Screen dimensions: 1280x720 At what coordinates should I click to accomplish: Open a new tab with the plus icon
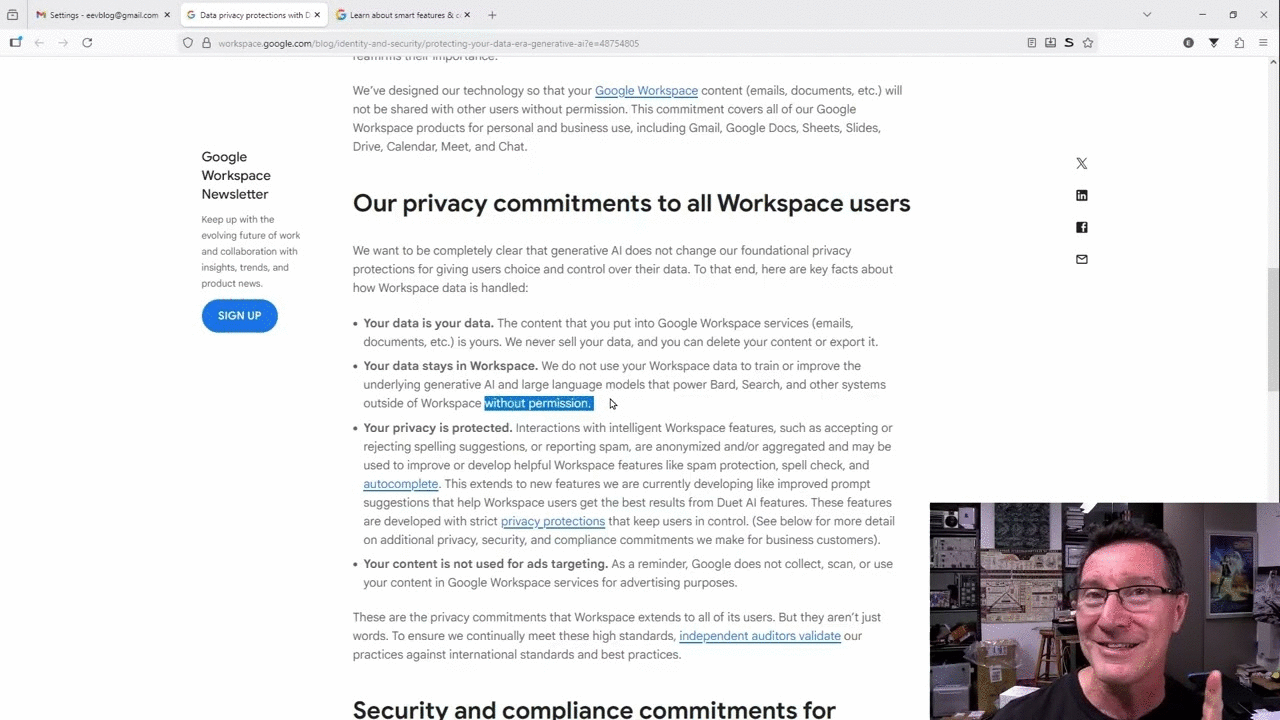coord(492,15)
